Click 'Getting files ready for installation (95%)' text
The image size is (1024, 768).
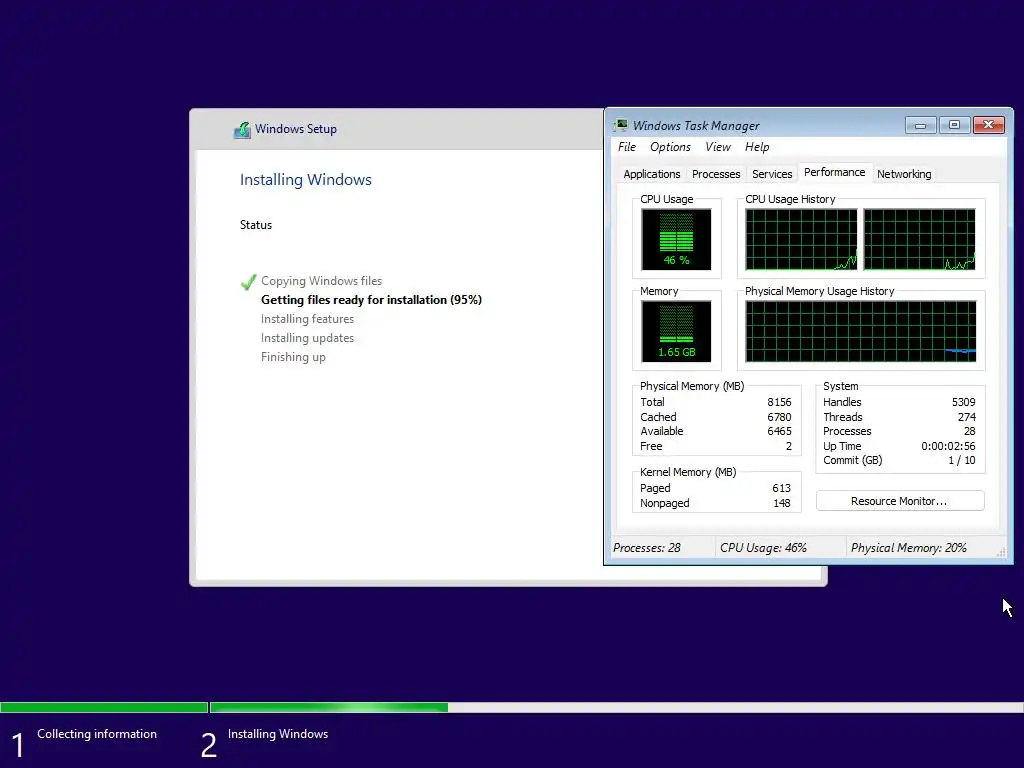371,300
